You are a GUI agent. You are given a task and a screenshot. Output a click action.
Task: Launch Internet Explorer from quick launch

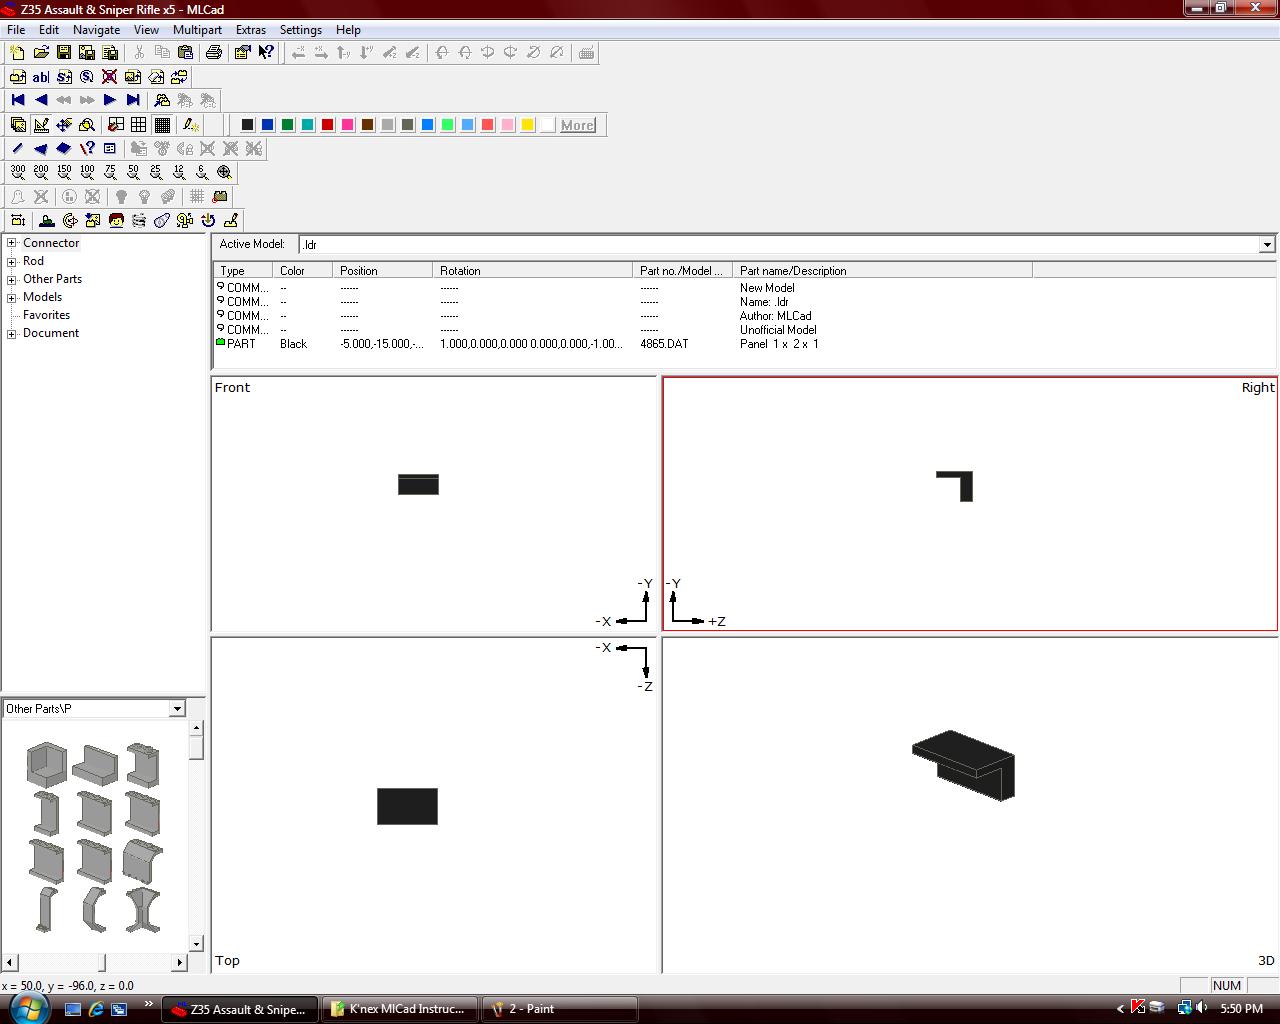[96, 1009]
